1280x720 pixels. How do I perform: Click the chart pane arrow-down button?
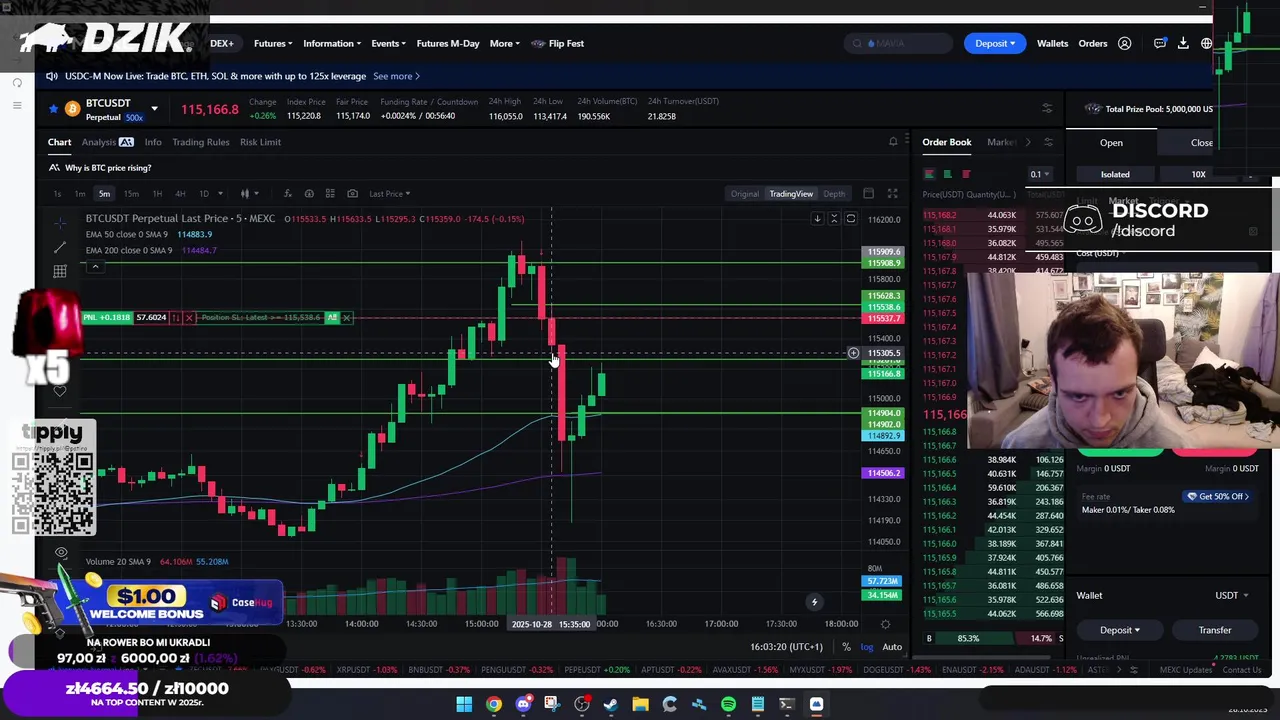tap(817, 219)
